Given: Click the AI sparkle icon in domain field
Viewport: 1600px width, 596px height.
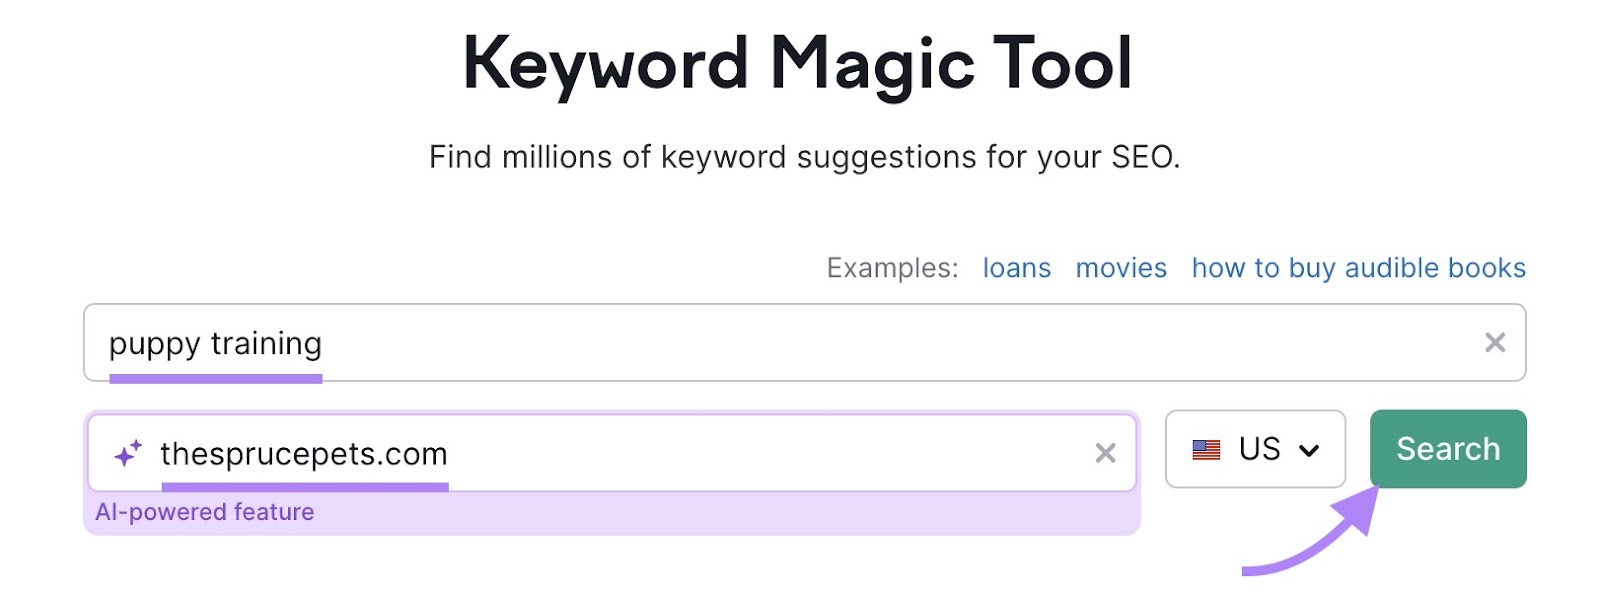Looking at the screenshot, I should [126, 454].
